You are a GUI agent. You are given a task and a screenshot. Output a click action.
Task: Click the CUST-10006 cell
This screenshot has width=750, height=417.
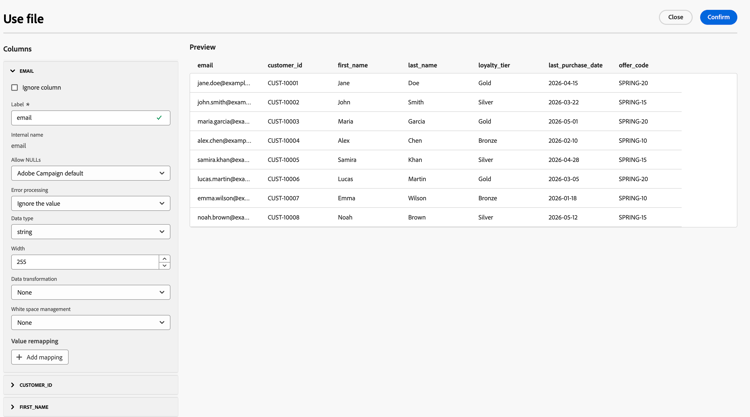(283, 178)
